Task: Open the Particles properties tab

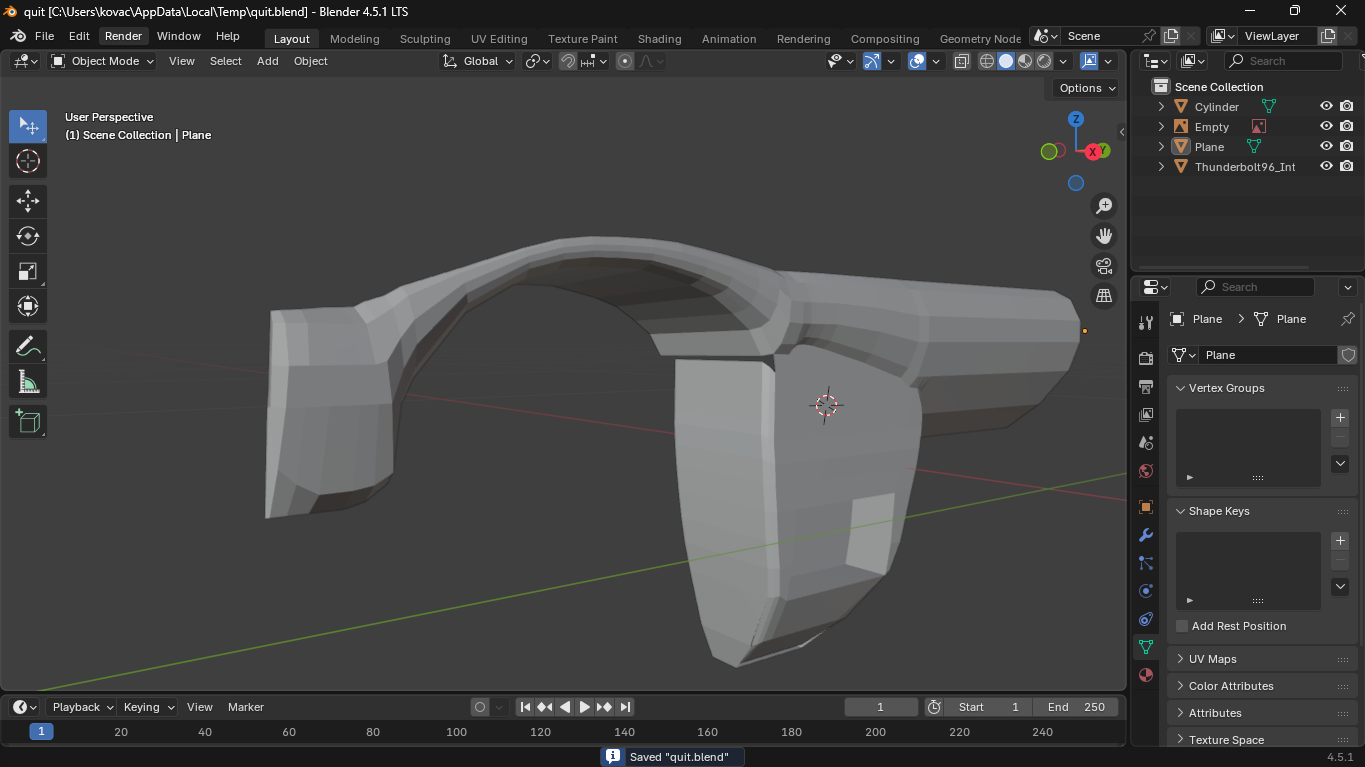Action: click(x=1146, y=563)
